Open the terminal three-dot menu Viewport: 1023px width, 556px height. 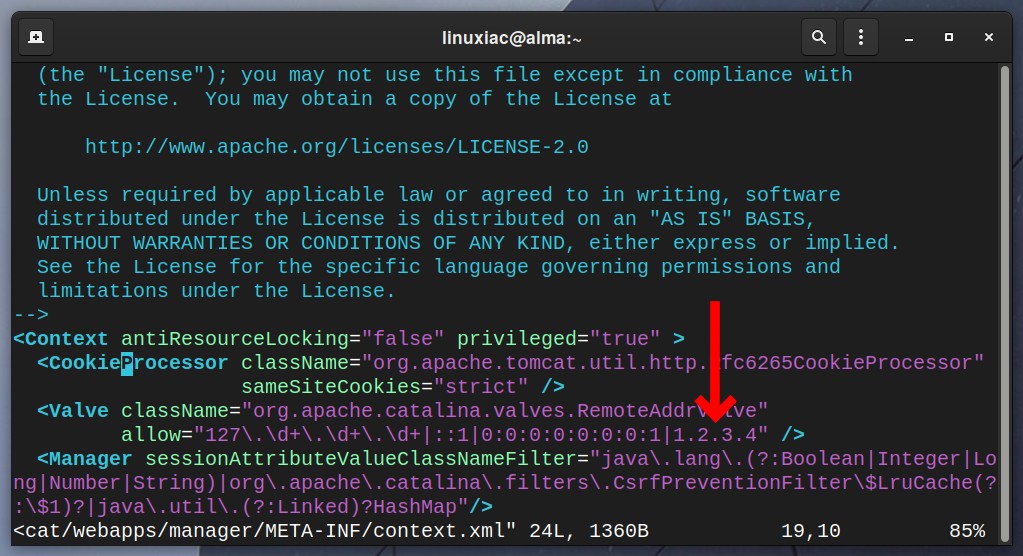pos(861,37)
